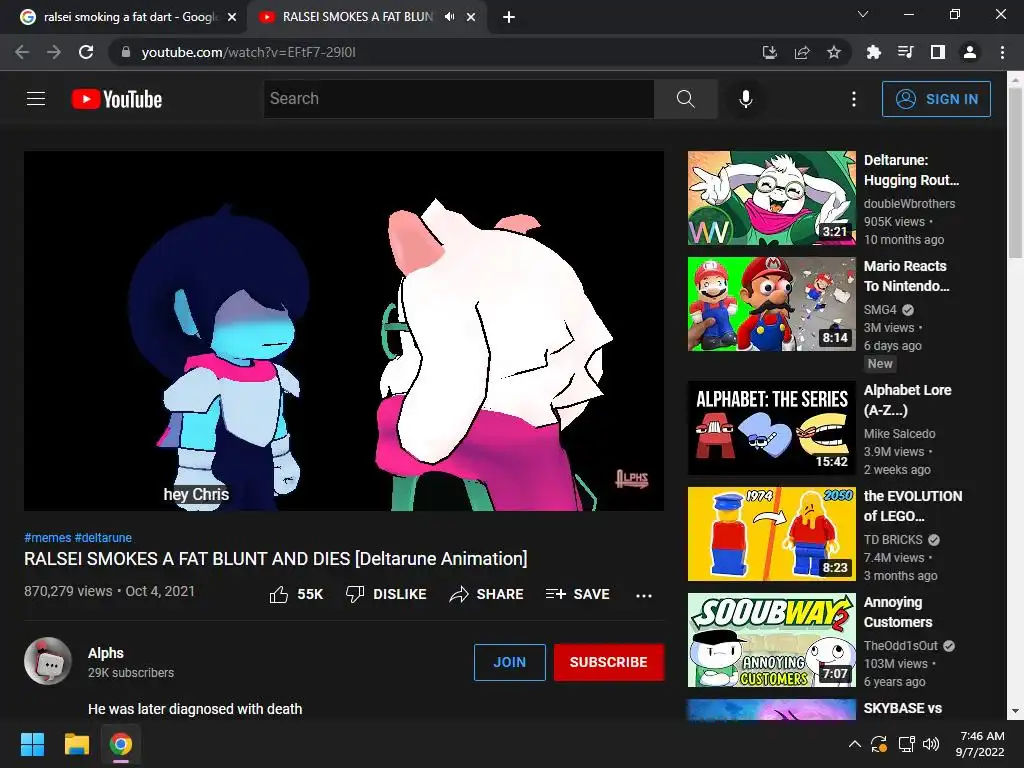Go to YouTube home via logo
This screenshot has height=768, width=1024.
point(117,99)
